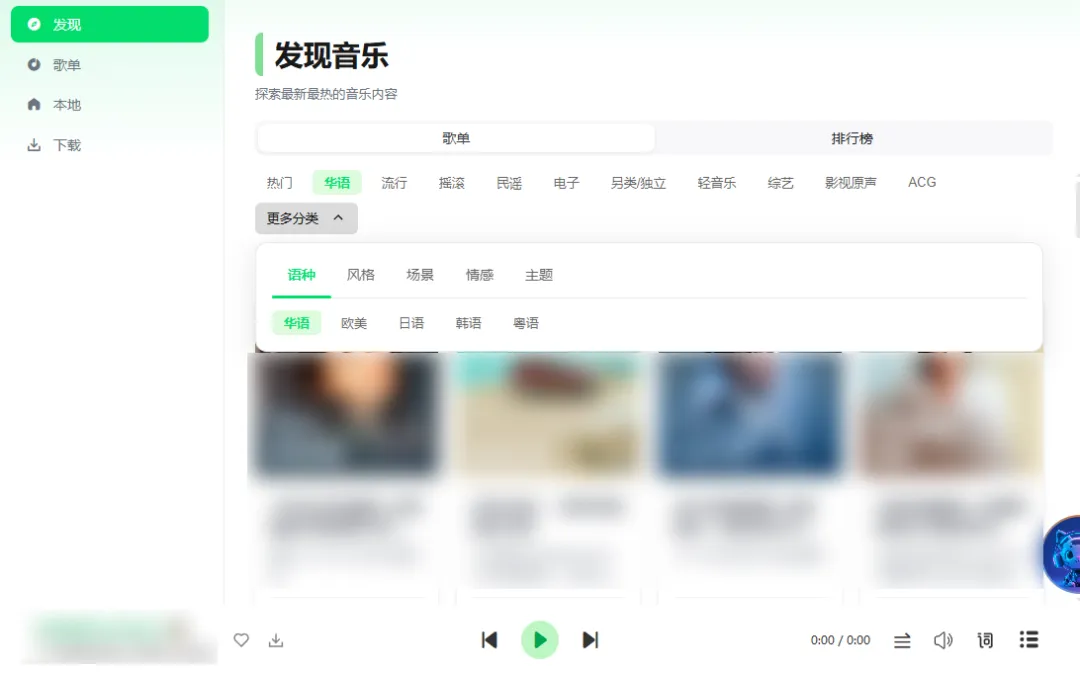Open the first playlist cover thumbnail
1080x675 pixels.
348,415
